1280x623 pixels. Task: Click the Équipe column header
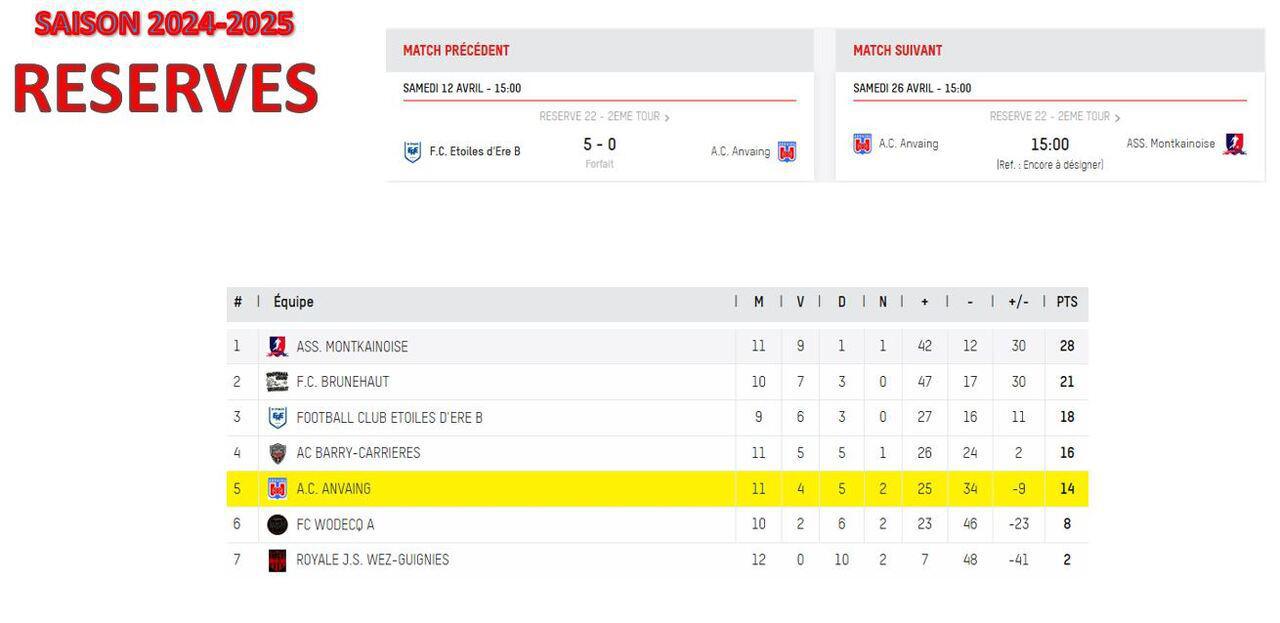(x=293, y=302)
